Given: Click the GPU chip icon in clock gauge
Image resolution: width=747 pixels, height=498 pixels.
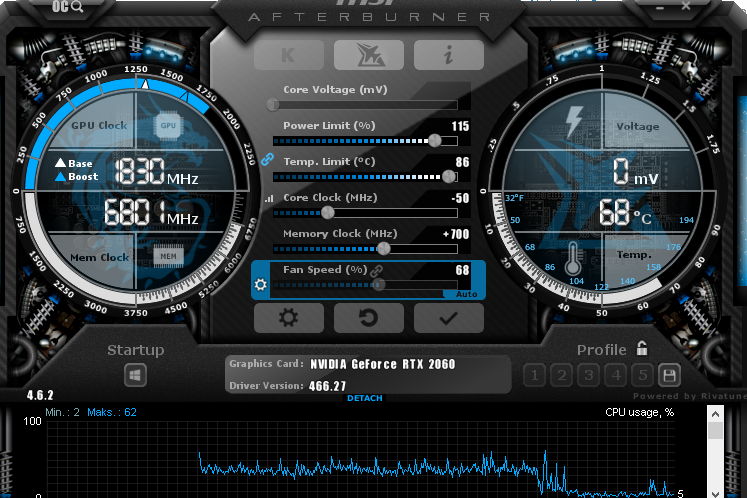Looking at the screenshot, I should [x=168, y=126].
